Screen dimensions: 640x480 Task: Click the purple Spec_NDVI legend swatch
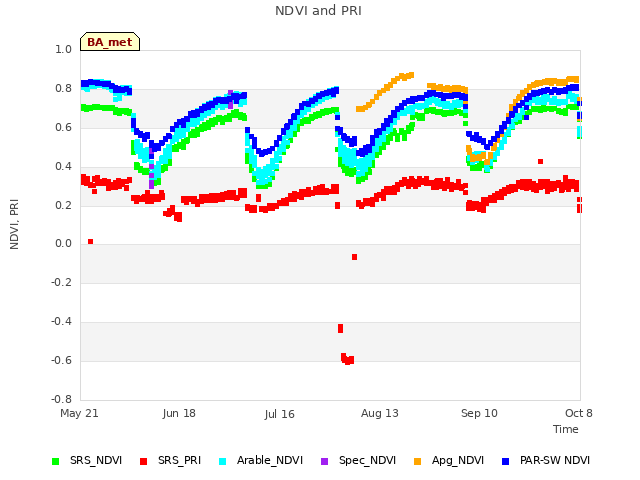[324, 461]
